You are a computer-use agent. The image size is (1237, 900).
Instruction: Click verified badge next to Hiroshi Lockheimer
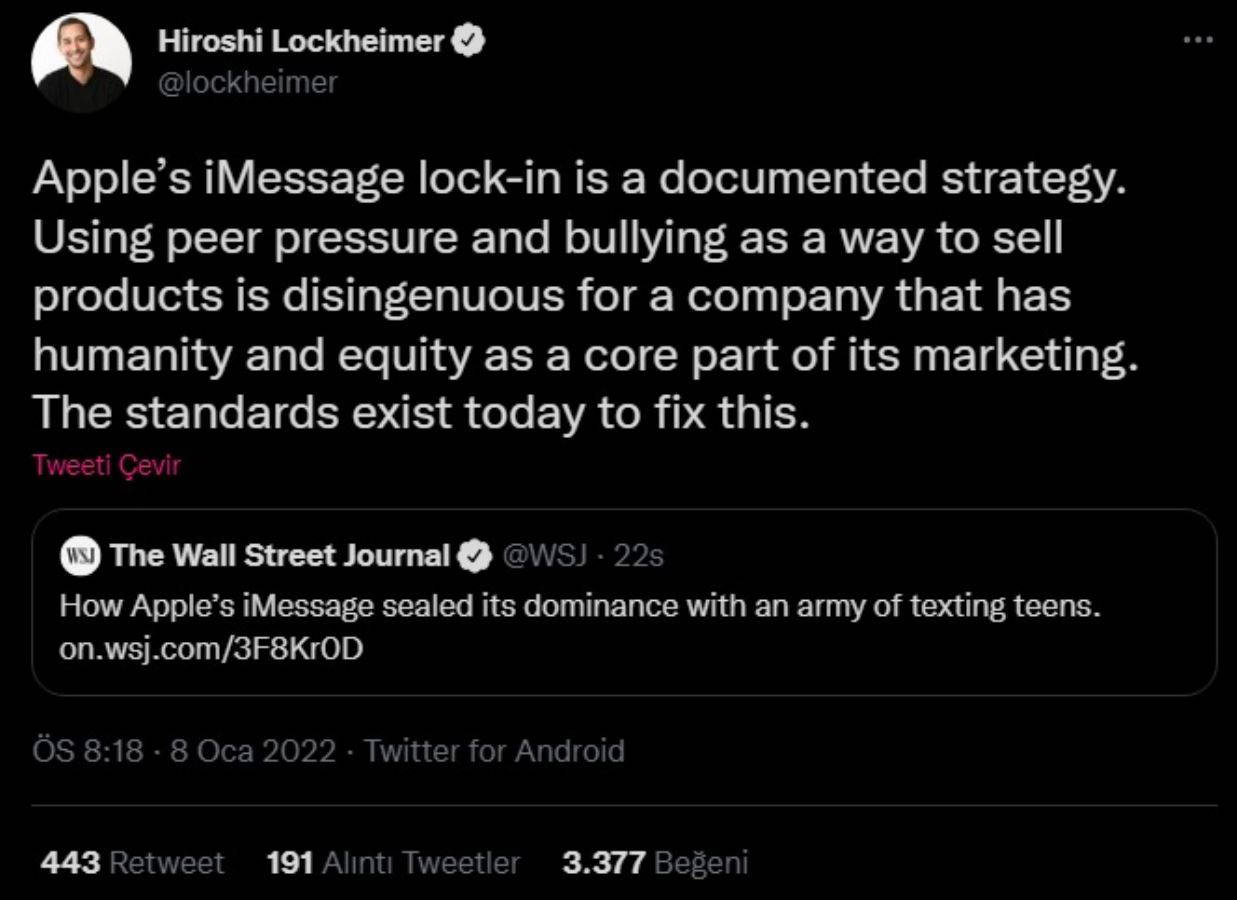tap(472, 42)
